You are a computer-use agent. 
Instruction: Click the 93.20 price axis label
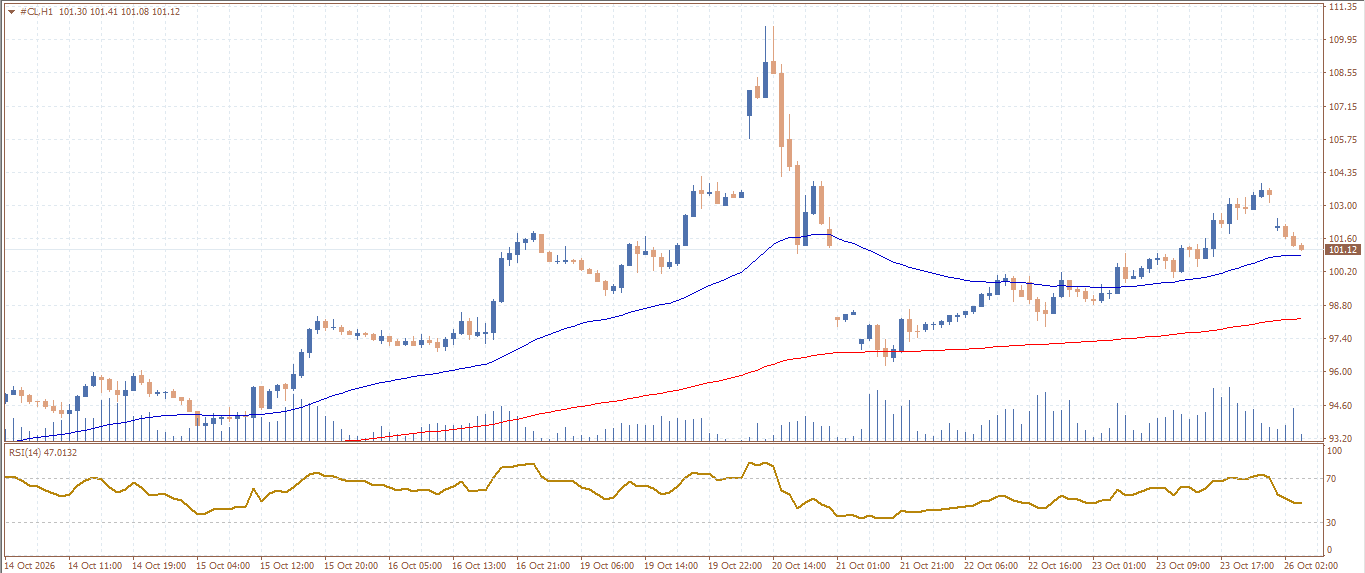[x=1339, y=438]
